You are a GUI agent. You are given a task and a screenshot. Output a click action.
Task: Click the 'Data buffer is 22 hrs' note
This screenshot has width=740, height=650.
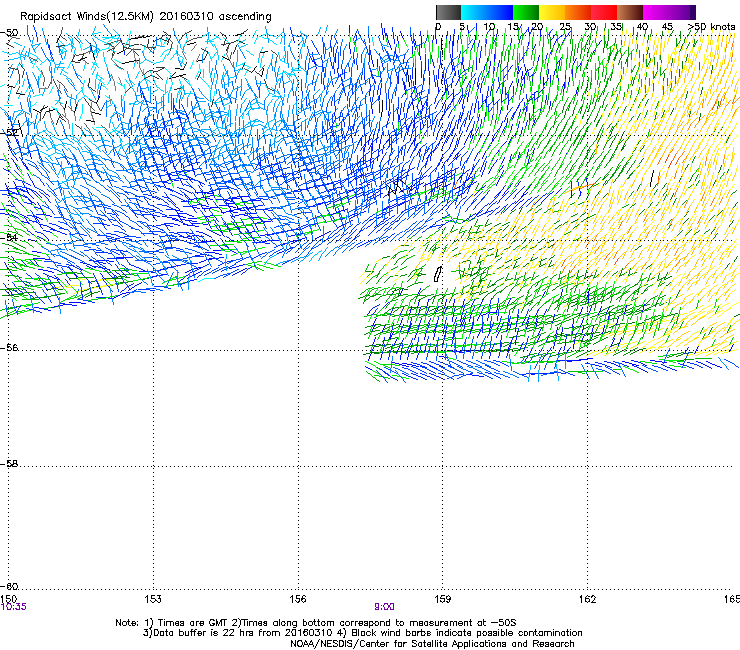coord(362,633)
